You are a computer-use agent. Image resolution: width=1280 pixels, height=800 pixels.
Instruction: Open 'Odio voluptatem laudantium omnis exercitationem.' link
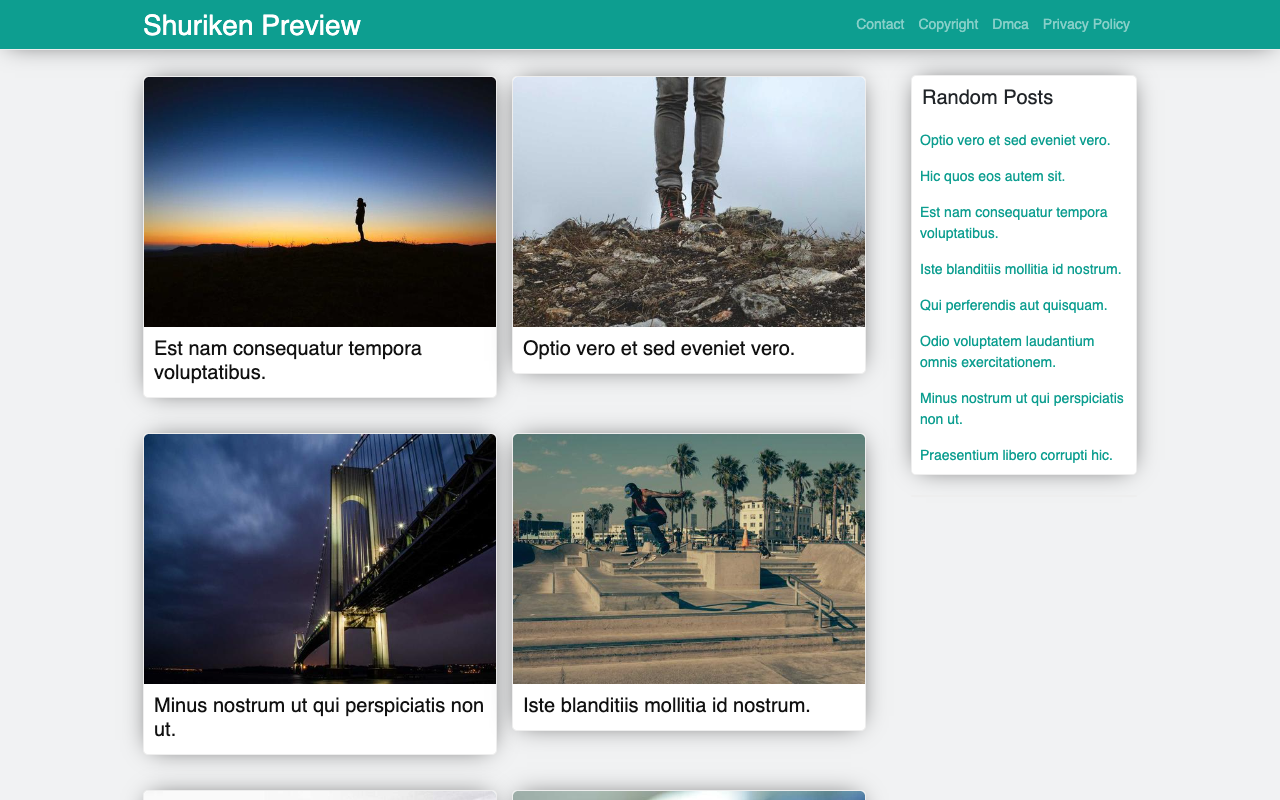pos(1007,351)
